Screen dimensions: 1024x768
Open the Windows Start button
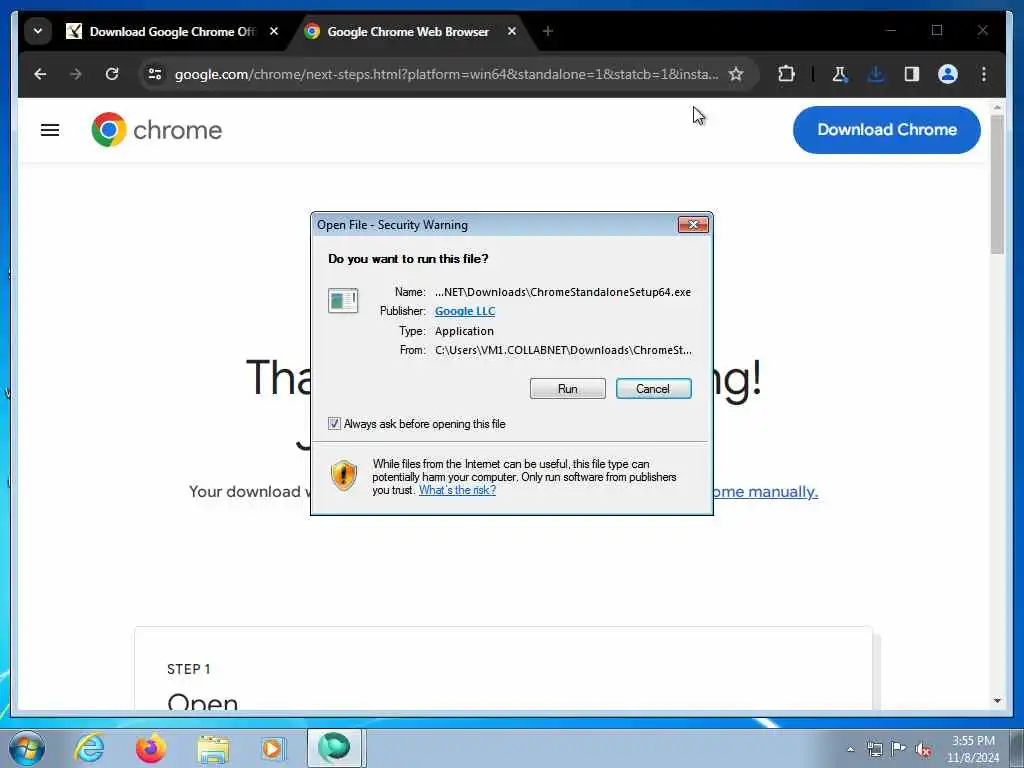pos(26,748)
